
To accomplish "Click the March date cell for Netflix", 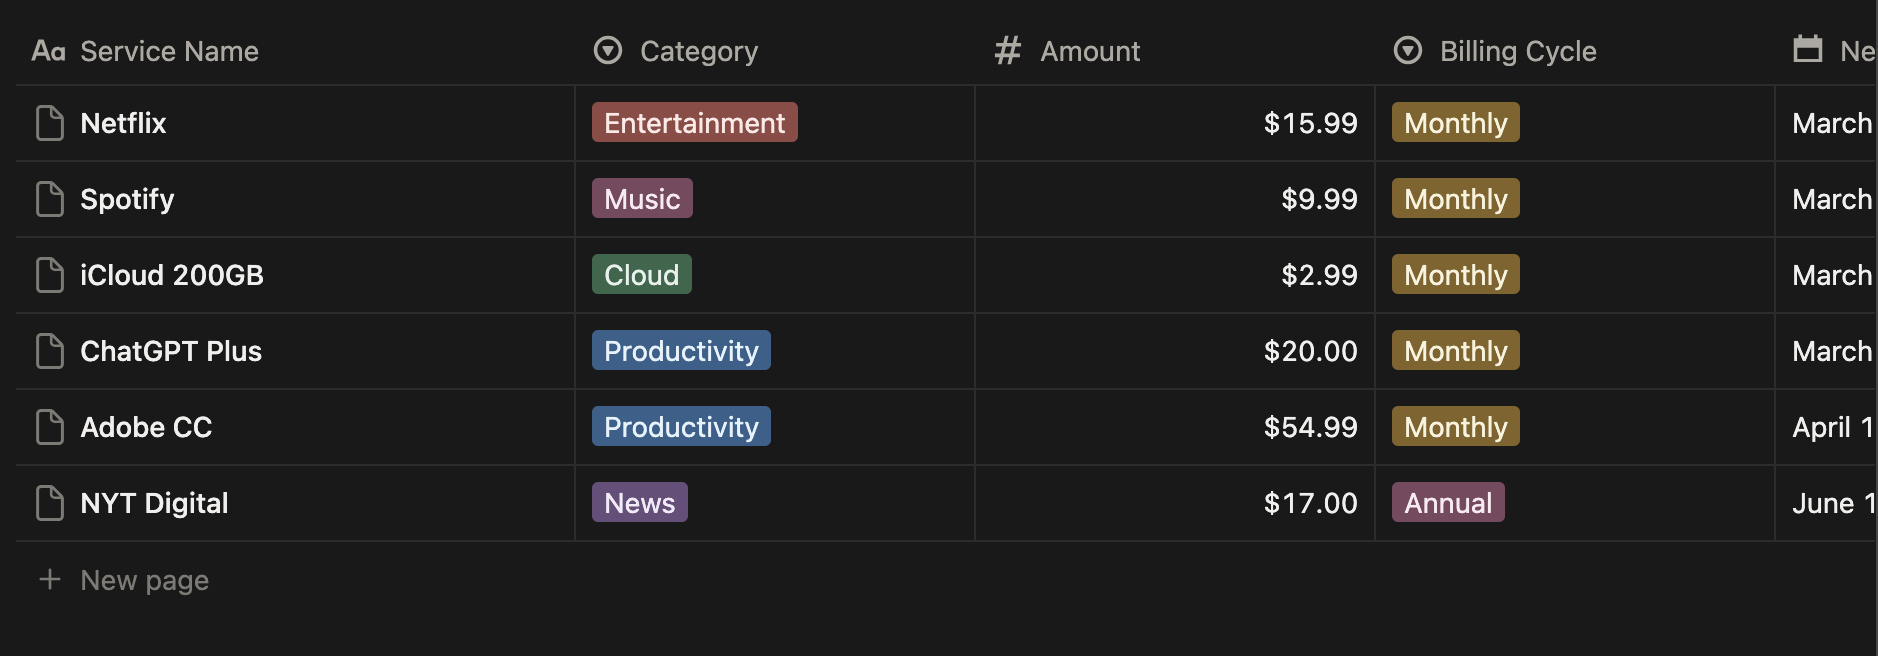I will coord(1827,123).
